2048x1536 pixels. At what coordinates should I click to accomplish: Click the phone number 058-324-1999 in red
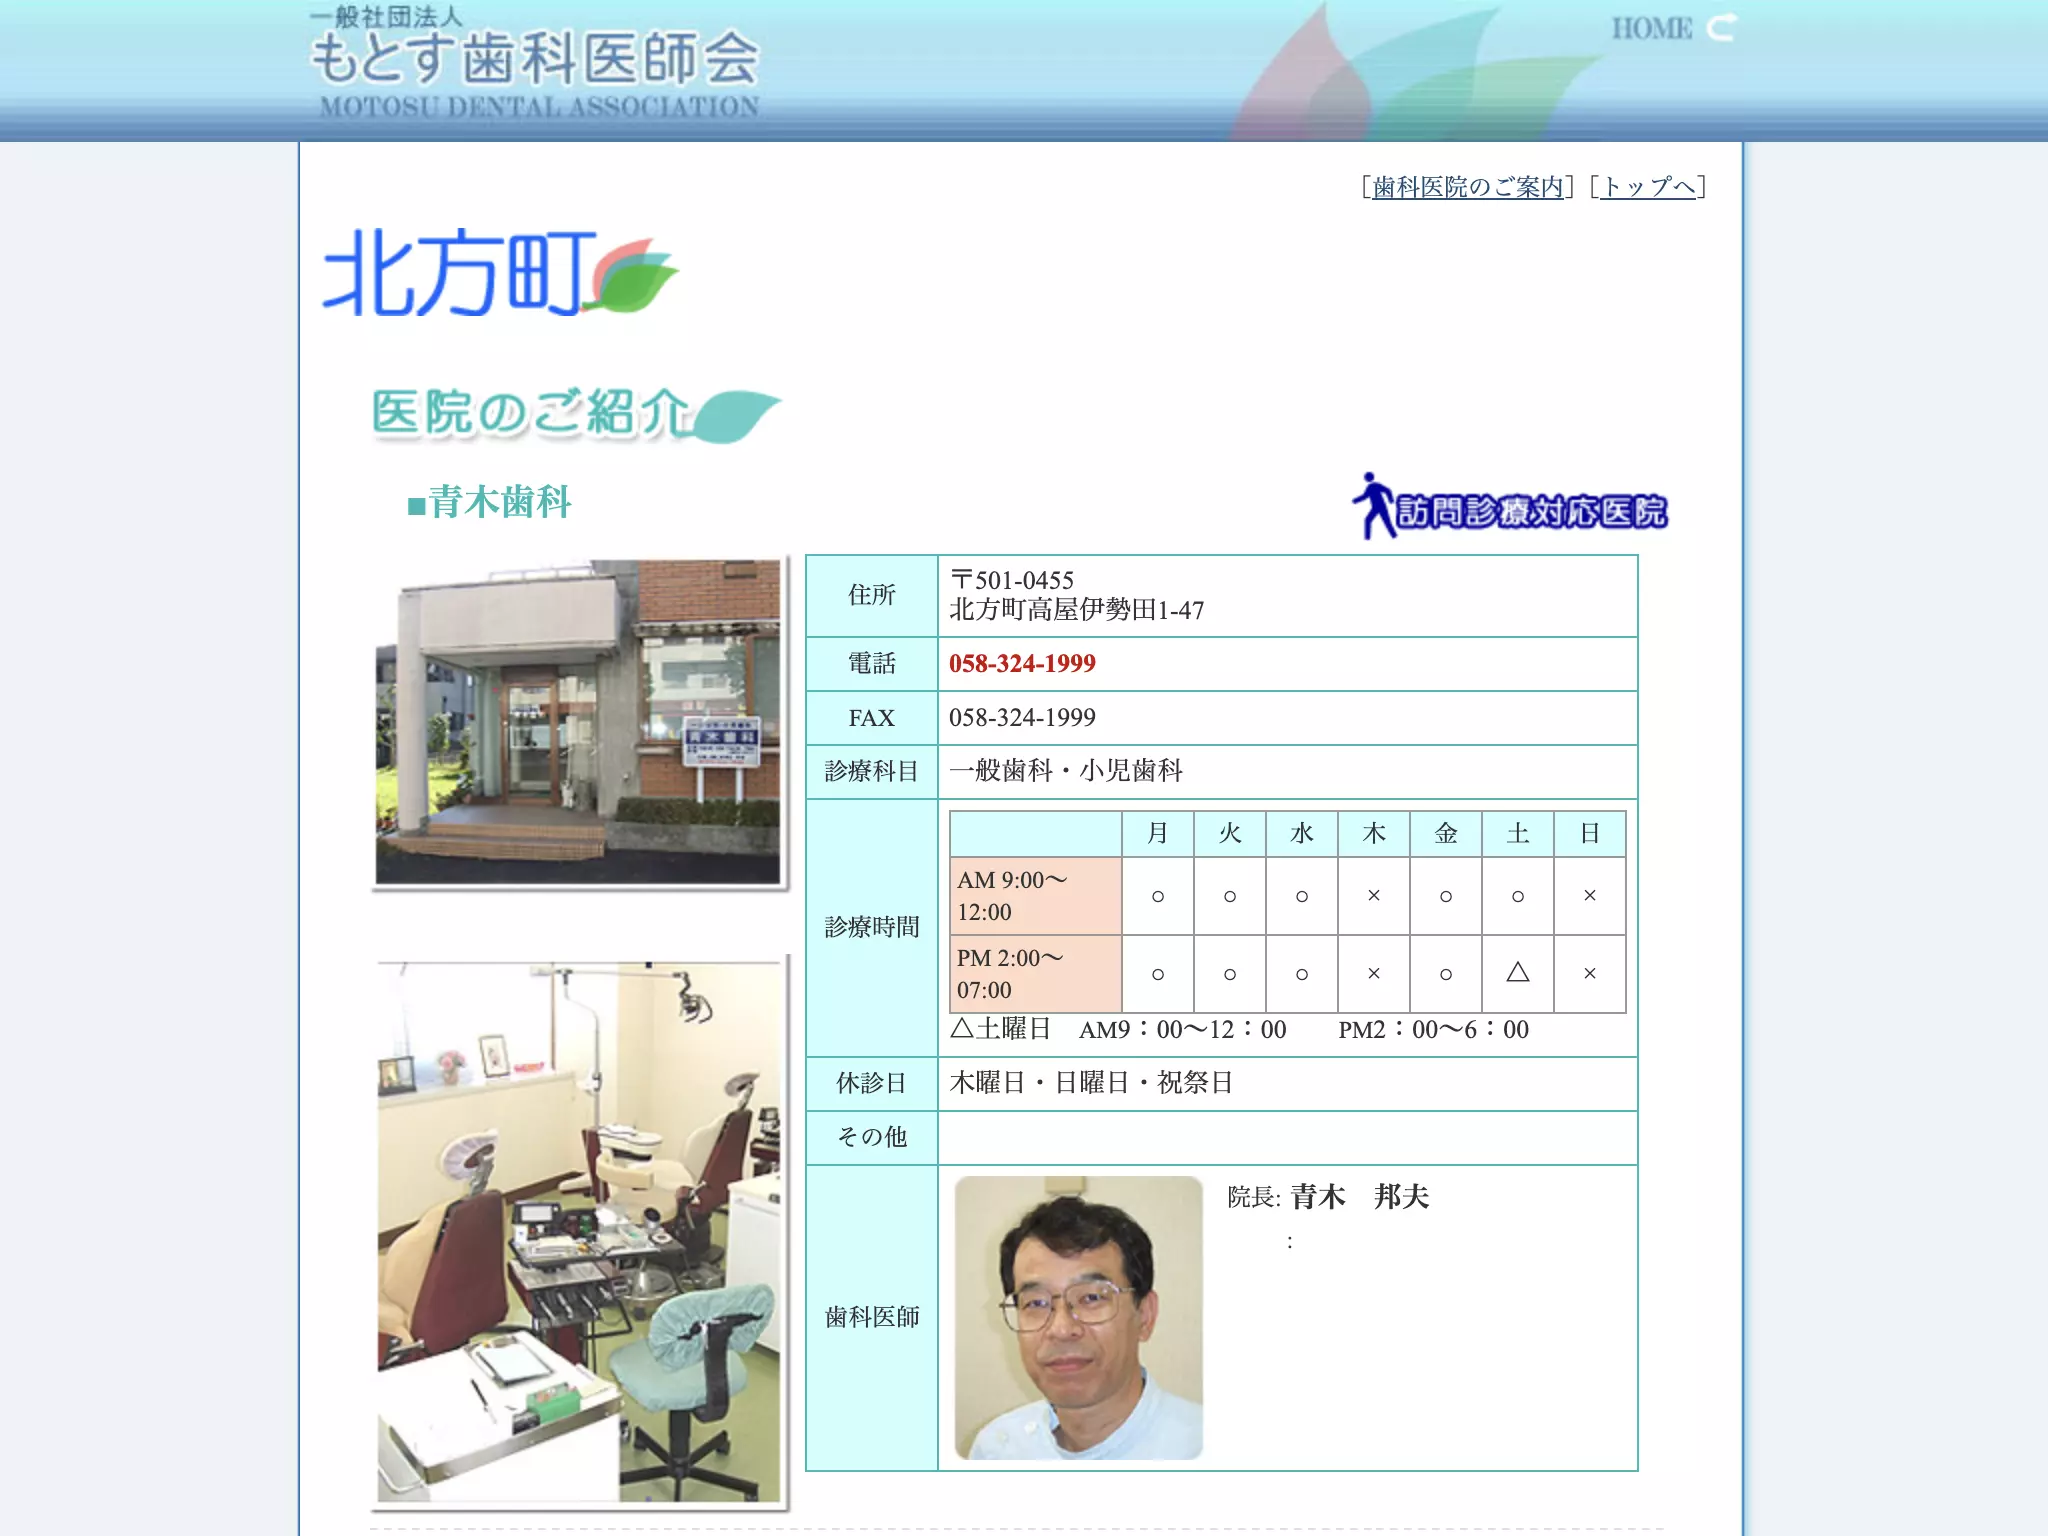[x=1022, y=664]
